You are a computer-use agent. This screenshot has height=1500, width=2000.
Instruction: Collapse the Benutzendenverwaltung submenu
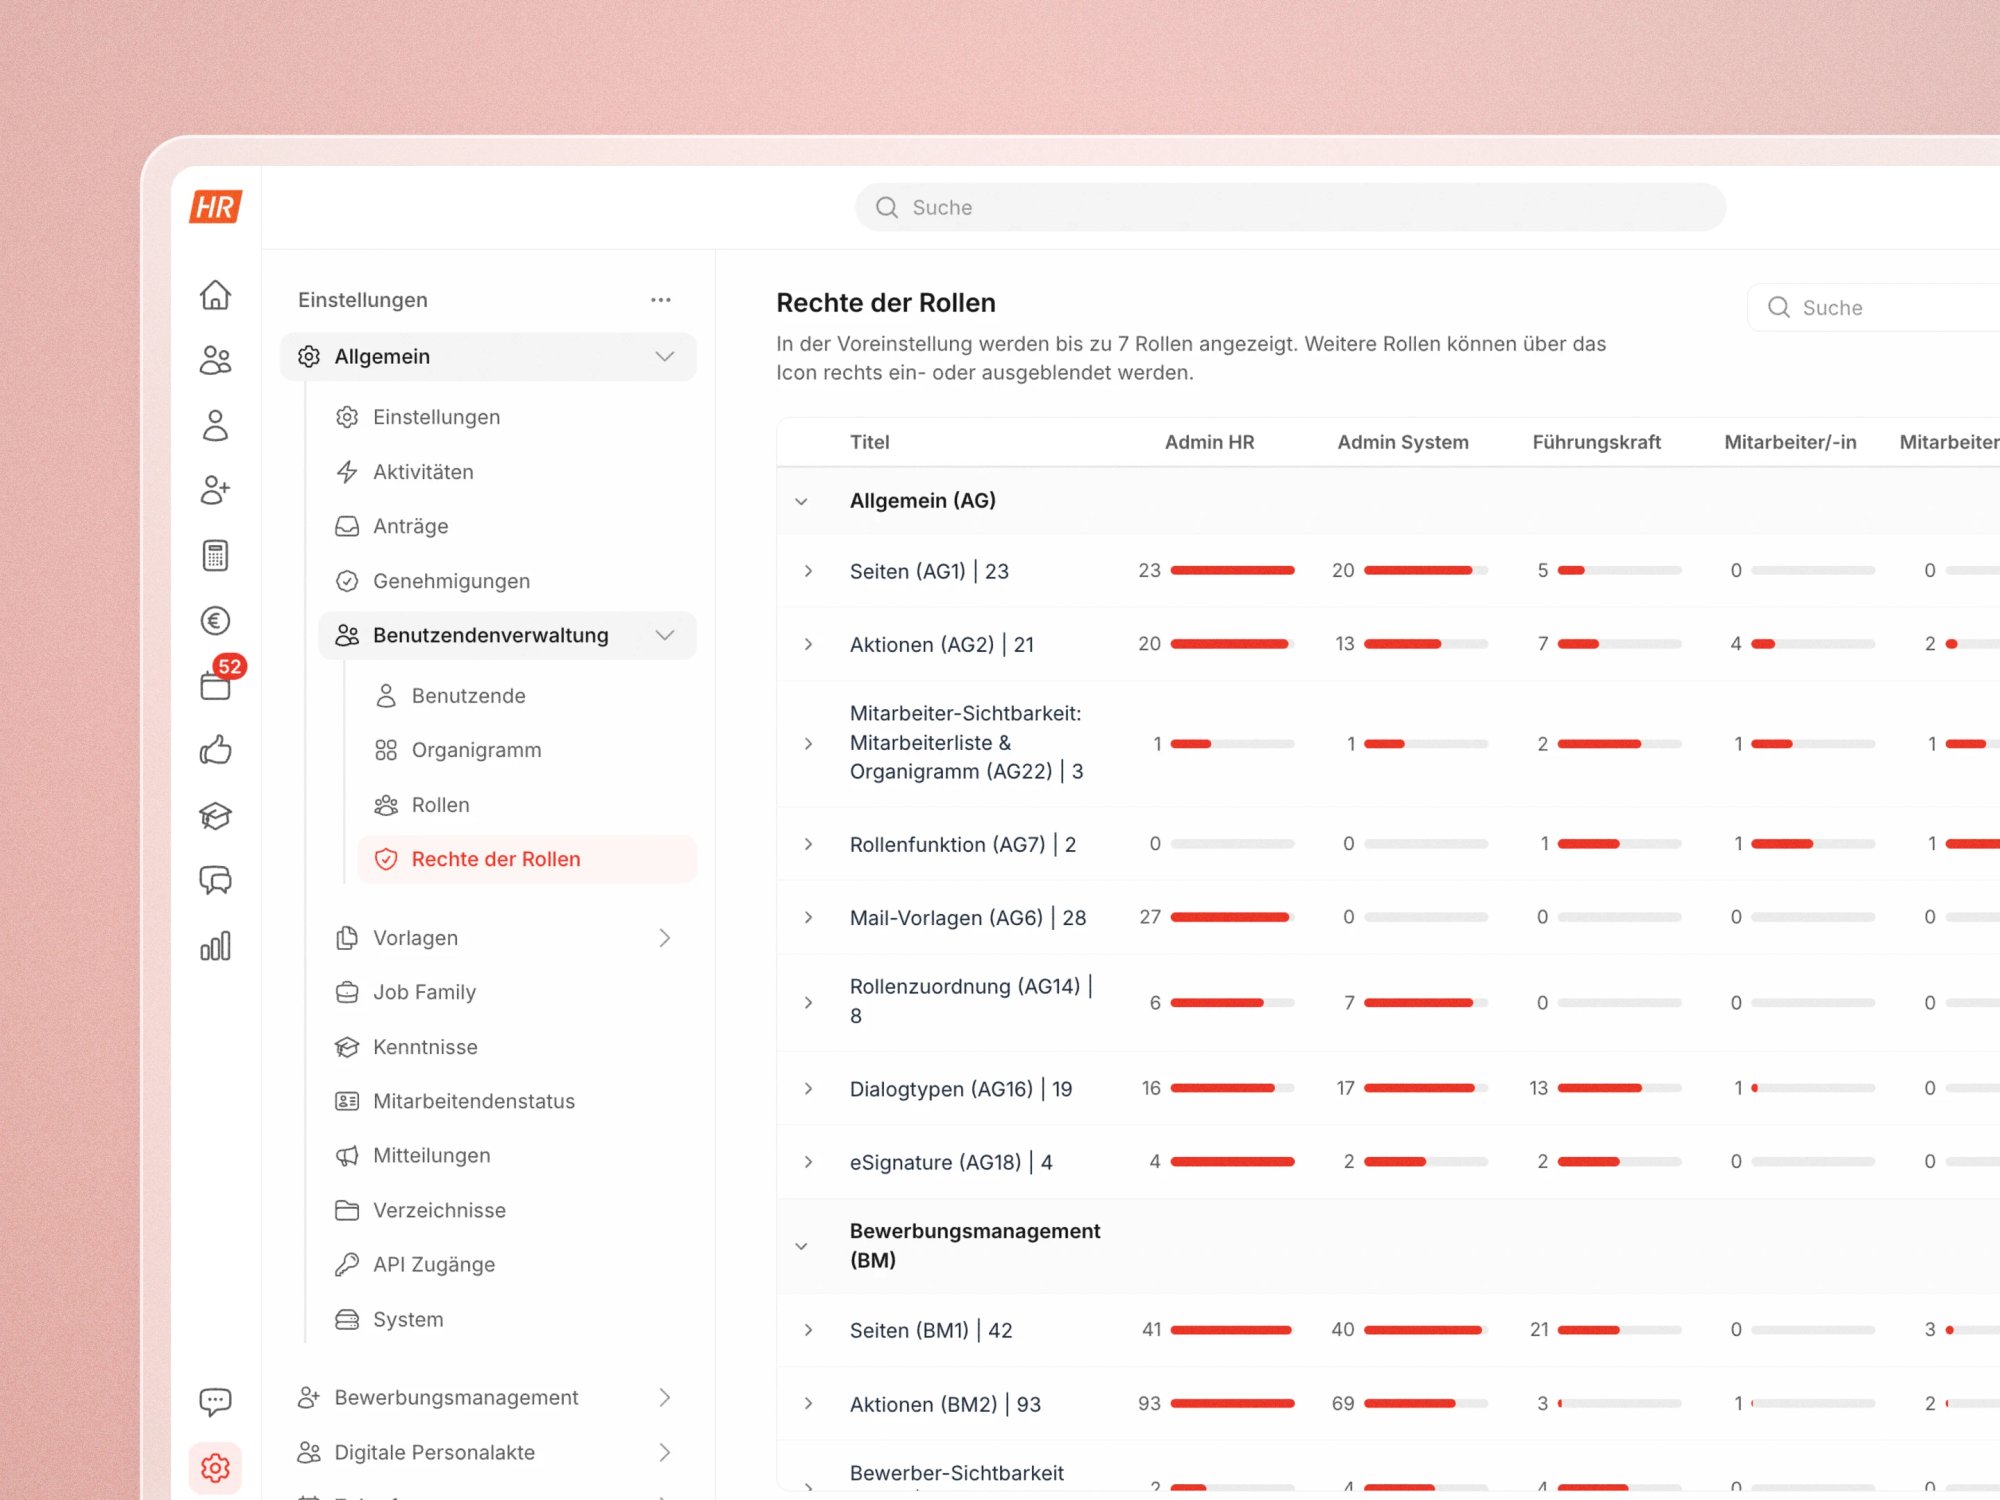click(664, 636)
